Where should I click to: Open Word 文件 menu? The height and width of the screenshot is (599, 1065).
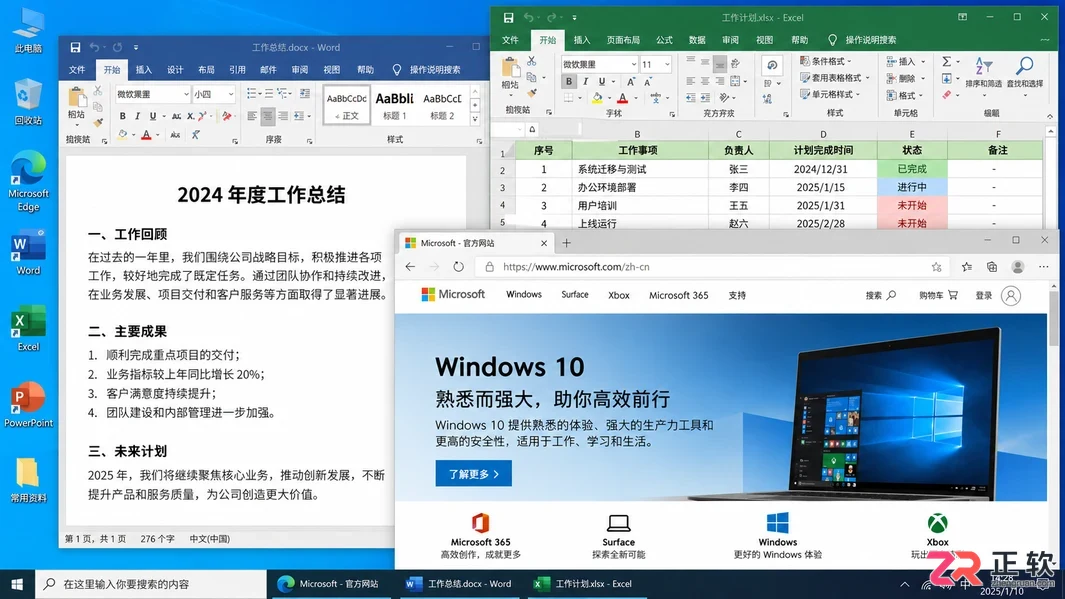coord(77,70)
